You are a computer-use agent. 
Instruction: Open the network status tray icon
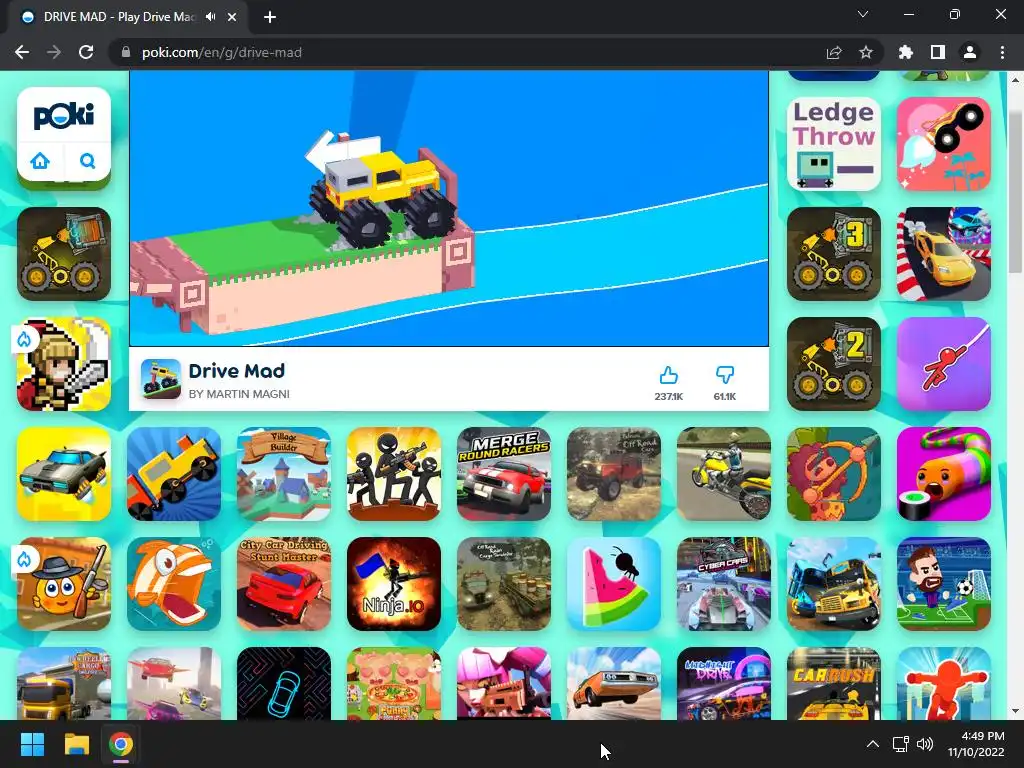pos(901,744)
